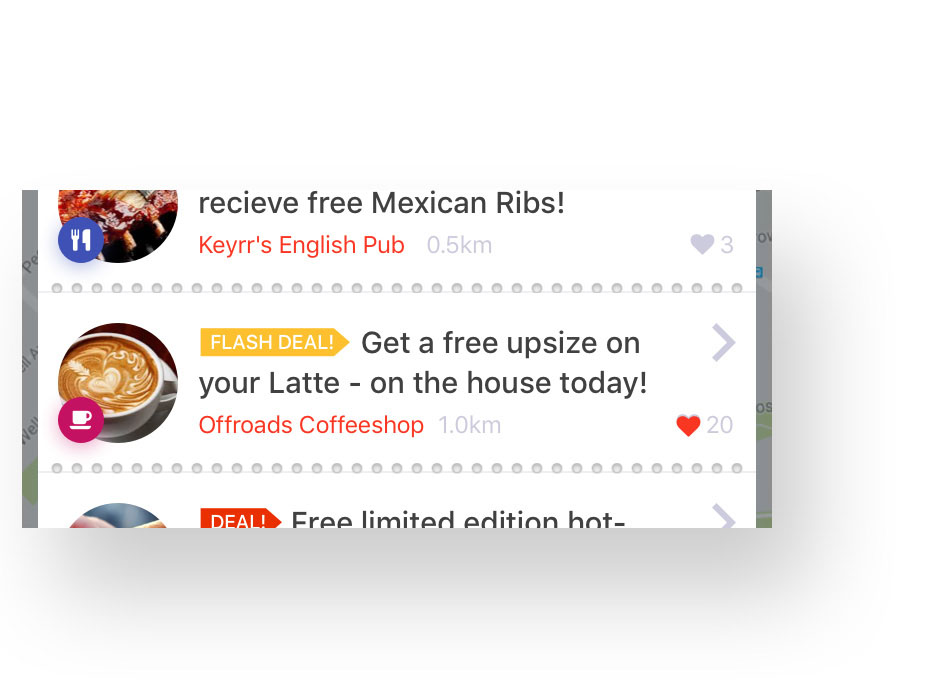Tap the pink coffee cup category badge
The image size is (940, 700).
[x=81, y=420]
